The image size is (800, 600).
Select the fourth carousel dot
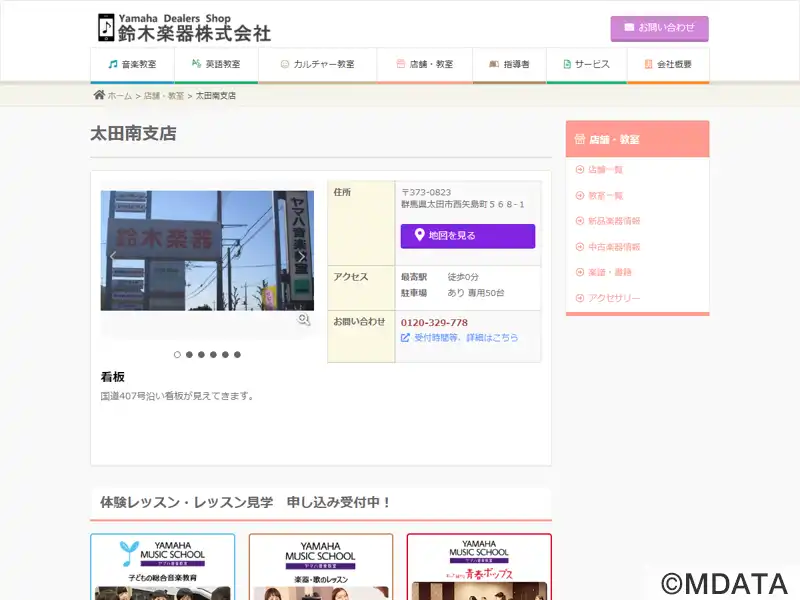pos(213,355)
